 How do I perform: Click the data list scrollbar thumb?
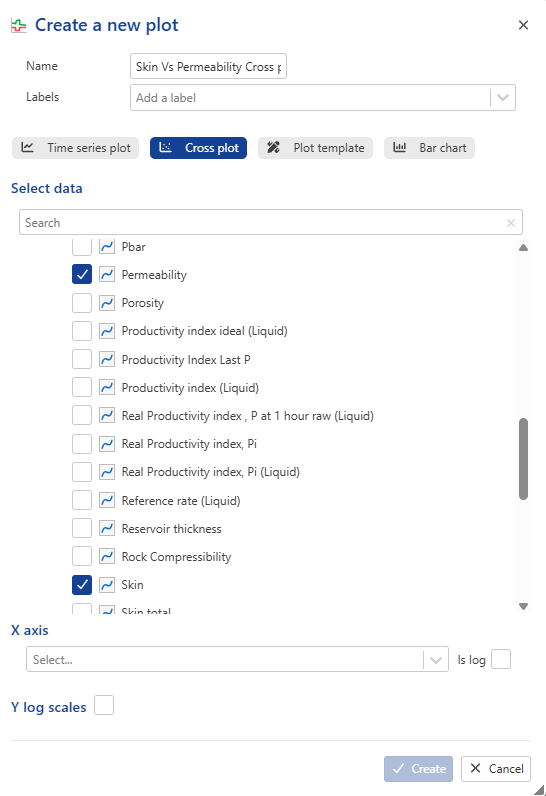[x=524, y=459]
